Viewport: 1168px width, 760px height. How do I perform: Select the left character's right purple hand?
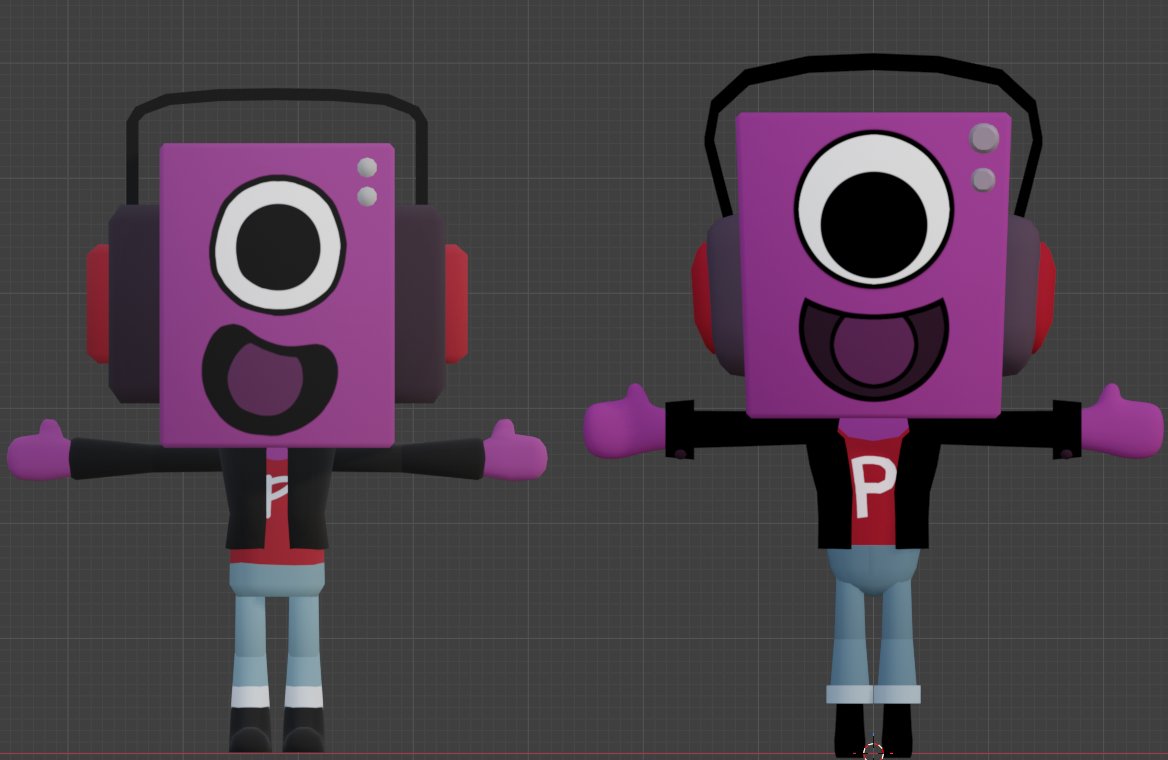515,452
